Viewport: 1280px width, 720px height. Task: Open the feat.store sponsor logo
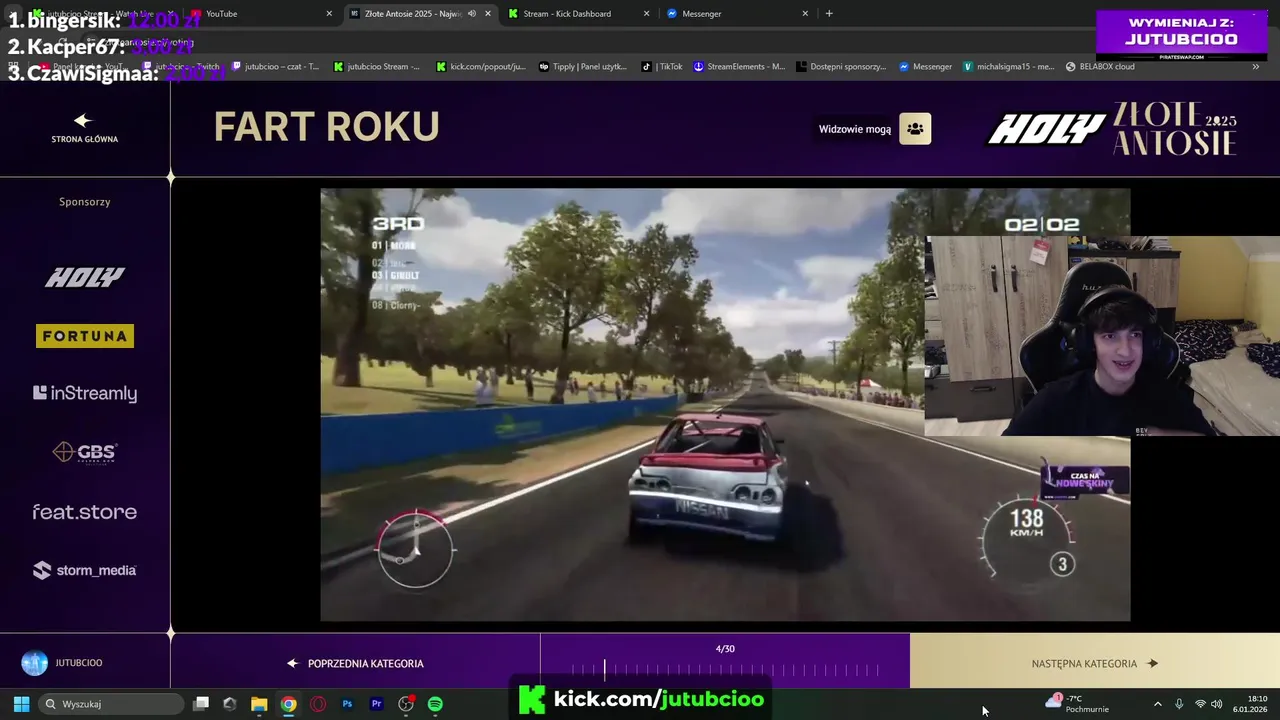(x=85, y=512)
